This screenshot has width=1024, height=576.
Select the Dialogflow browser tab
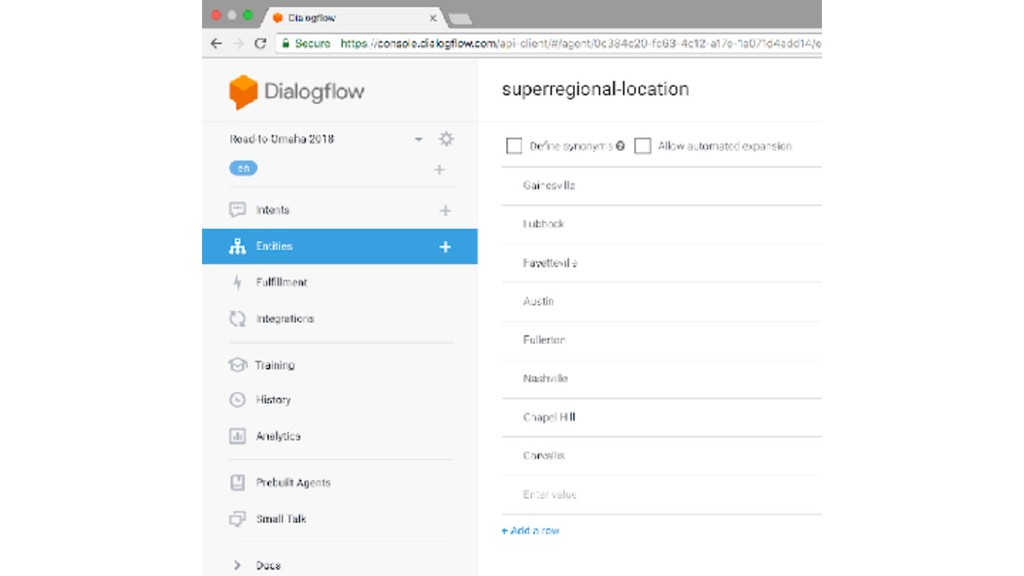click(x=353, y=18)
